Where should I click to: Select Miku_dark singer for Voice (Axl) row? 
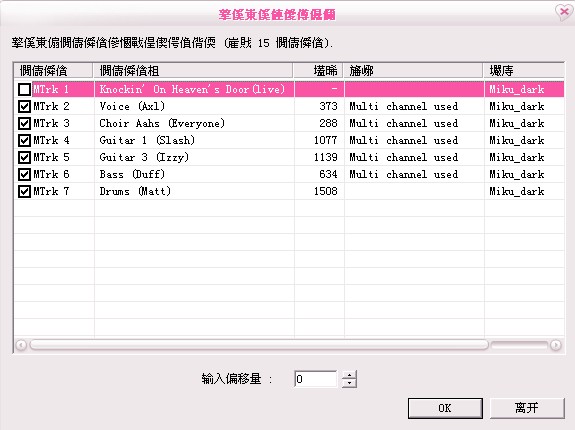[517, 107]
